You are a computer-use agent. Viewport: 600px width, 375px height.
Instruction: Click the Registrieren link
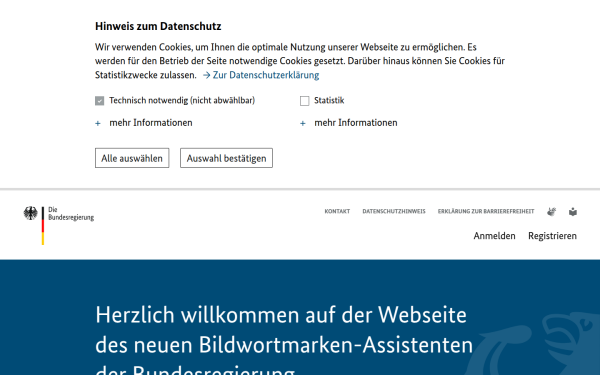click(x=552, y=236)
